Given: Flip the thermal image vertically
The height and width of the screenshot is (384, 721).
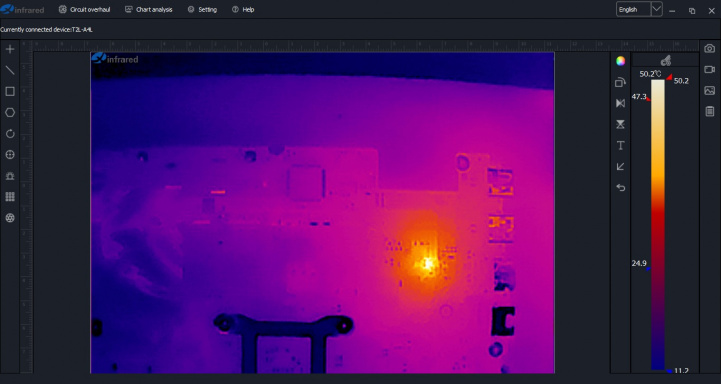Looking at the screenshot, I should (x=620, y=124).
